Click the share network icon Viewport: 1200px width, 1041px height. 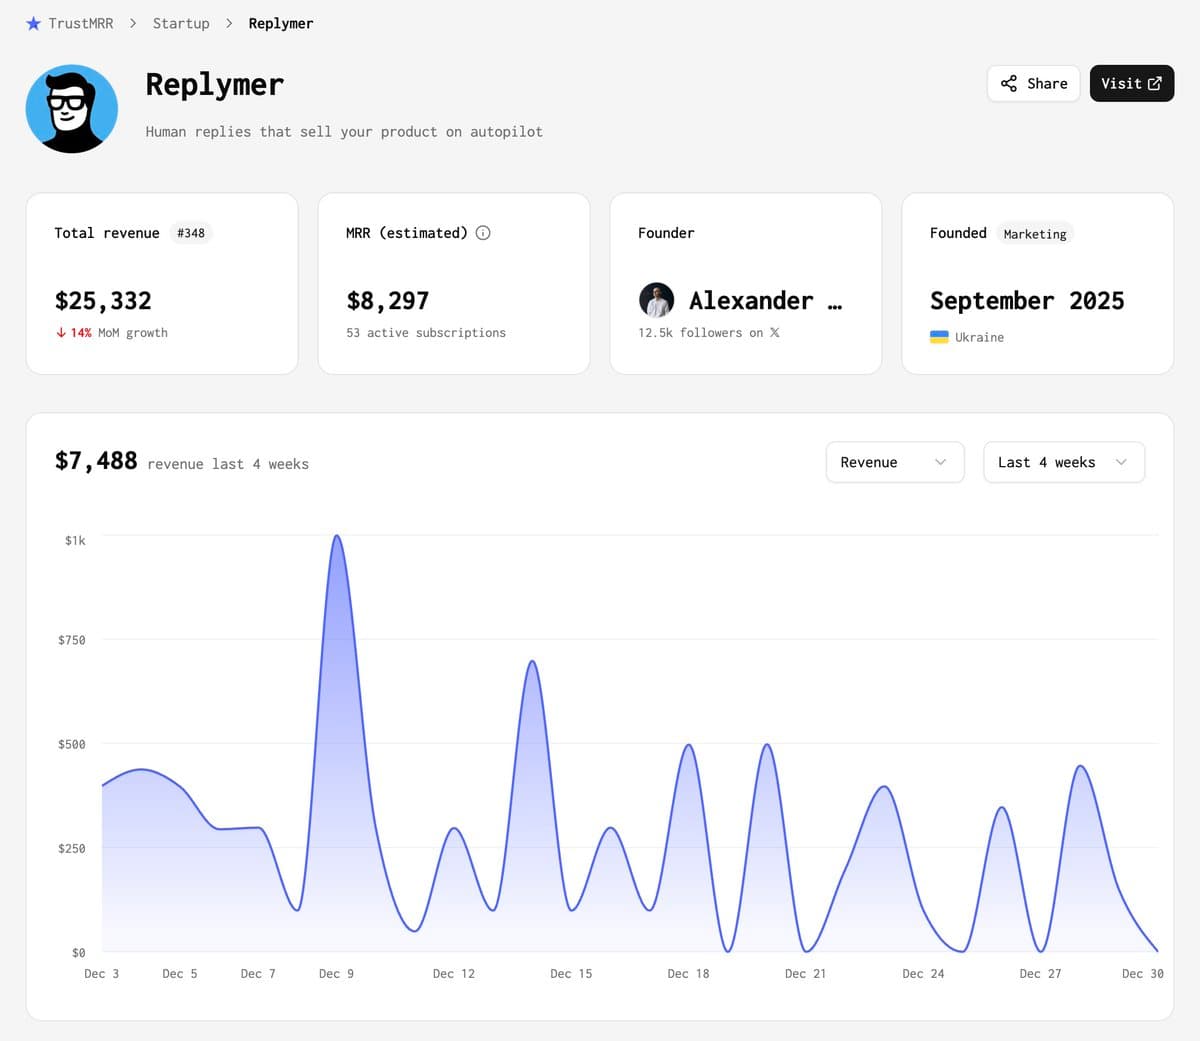(x=1009, y=83)
